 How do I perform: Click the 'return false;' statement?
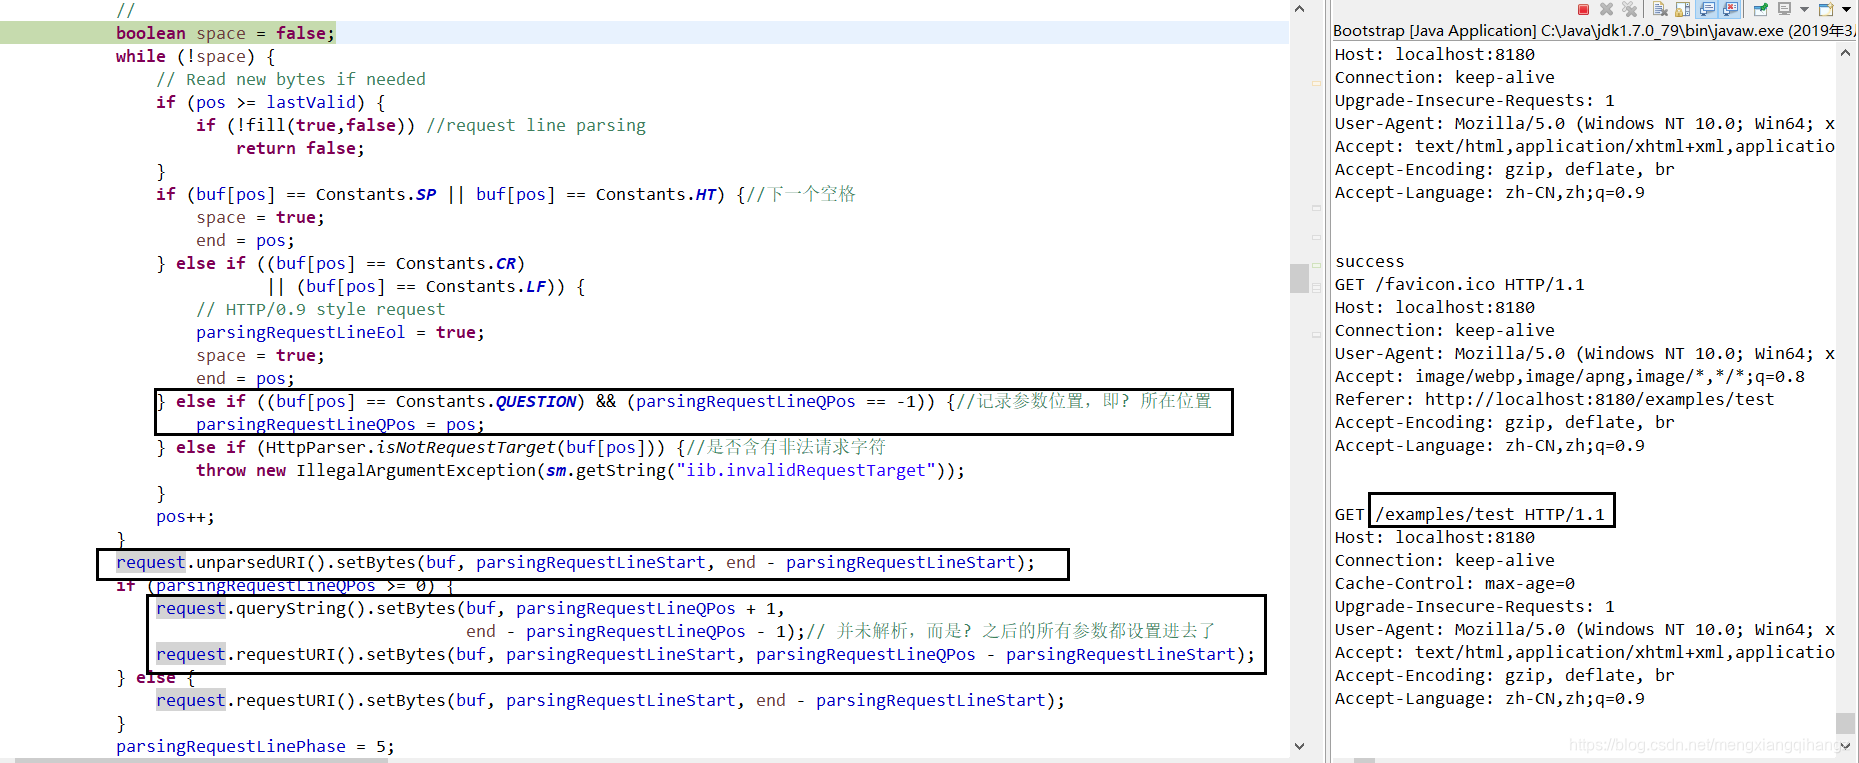pos(300,148)
